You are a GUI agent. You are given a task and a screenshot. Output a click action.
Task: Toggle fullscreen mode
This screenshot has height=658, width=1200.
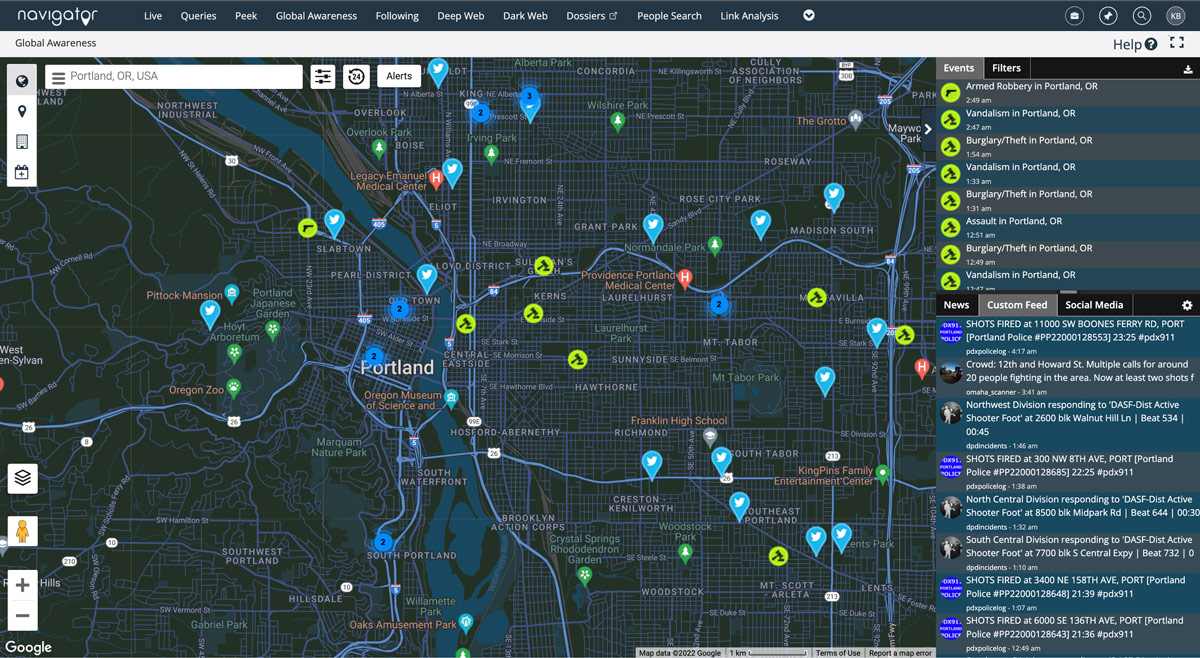click(1177, 43)
